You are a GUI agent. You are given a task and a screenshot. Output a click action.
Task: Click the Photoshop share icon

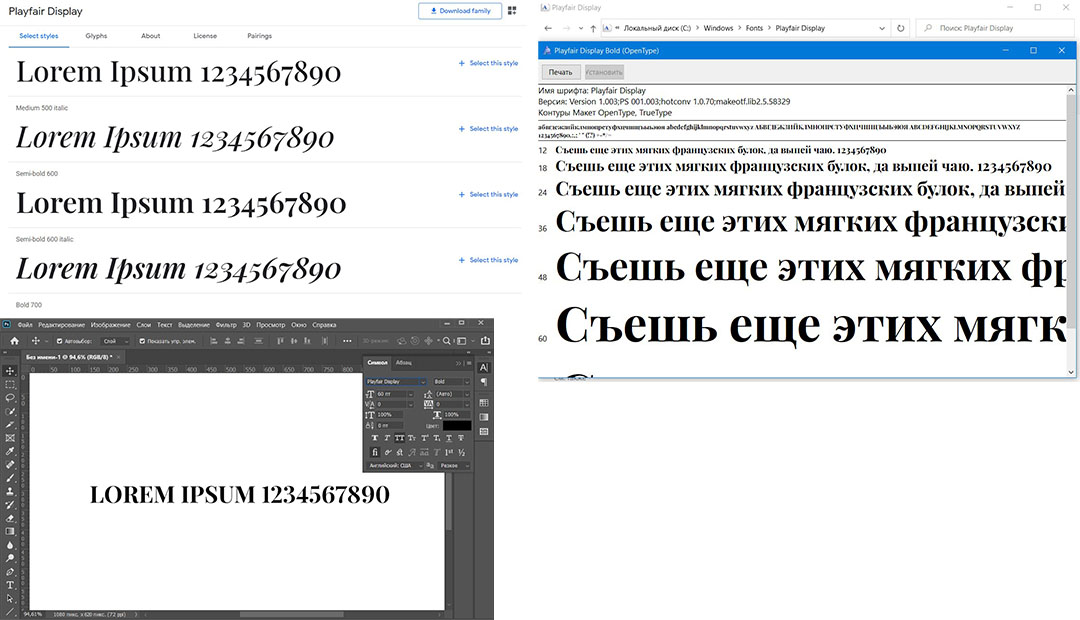click(485, 341)
